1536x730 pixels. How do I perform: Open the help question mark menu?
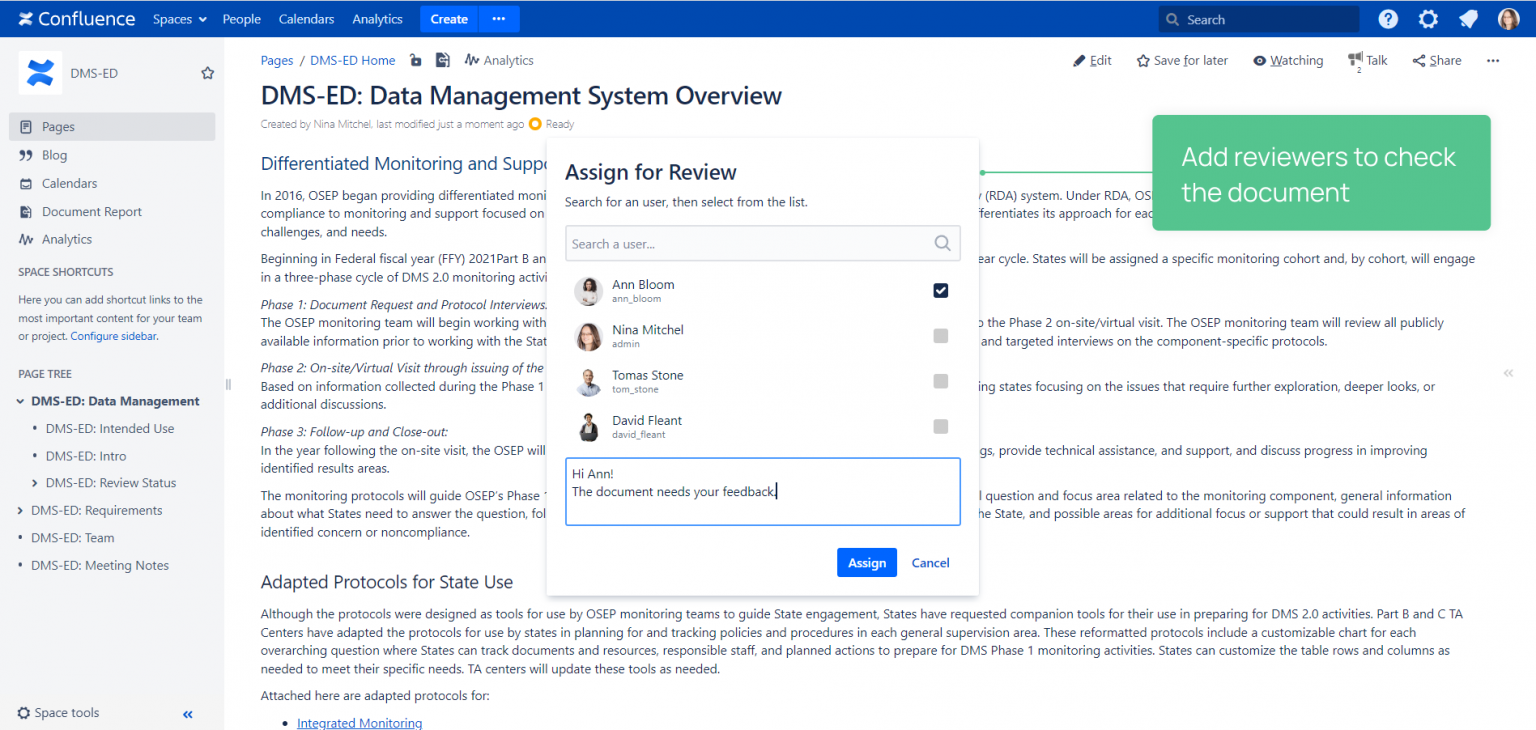pyautogui.click(x=1388, y=18)
